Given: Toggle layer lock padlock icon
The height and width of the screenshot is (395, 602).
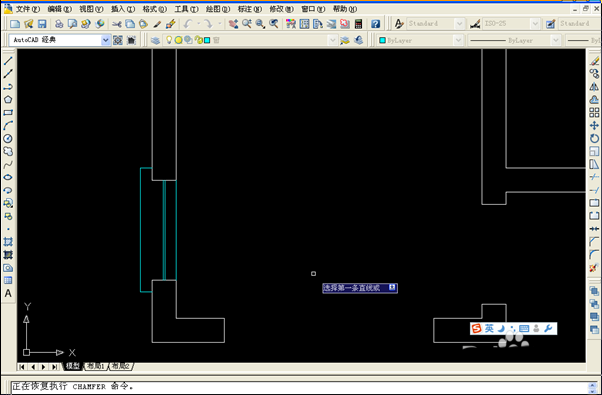Looking at the screenshot, I should click(198, 40).
